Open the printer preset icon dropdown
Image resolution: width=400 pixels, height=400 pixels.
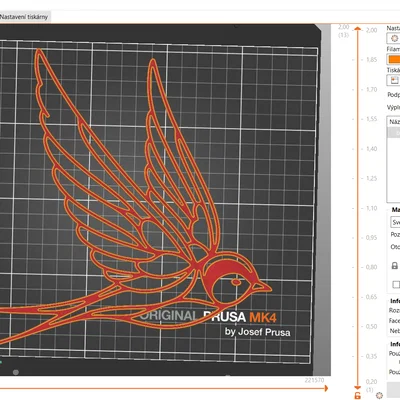(x=394, y=80)
